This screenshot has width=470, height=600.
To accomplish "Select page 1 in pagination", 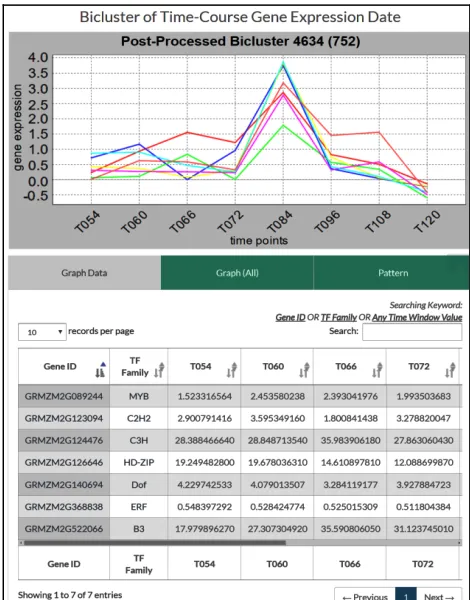I will (x=406, y=595).
